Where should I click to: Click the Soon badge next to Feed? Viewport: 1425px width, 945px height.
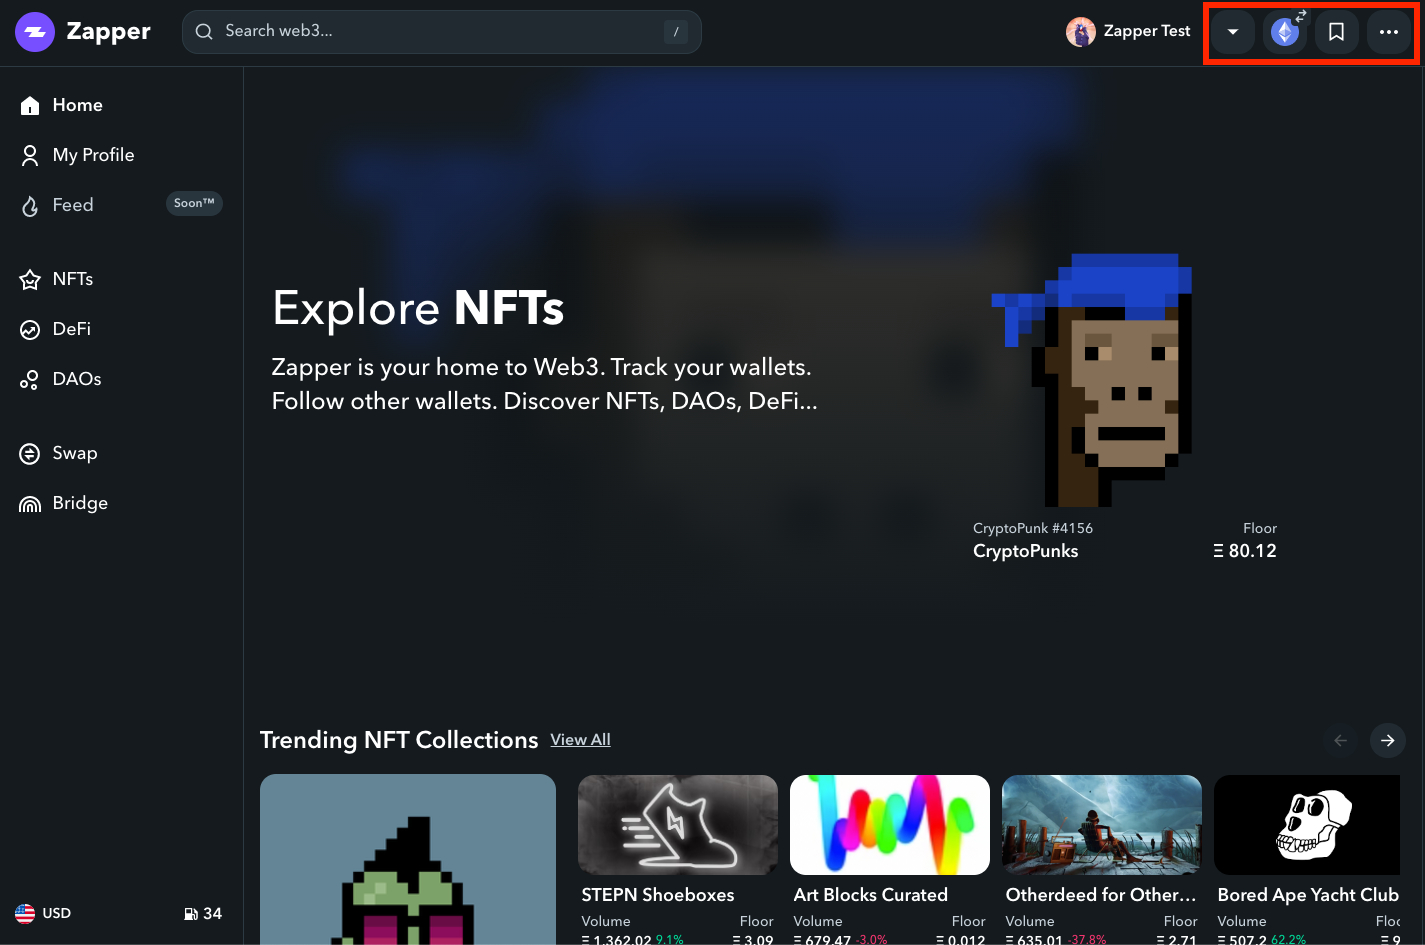click(194, 204)
